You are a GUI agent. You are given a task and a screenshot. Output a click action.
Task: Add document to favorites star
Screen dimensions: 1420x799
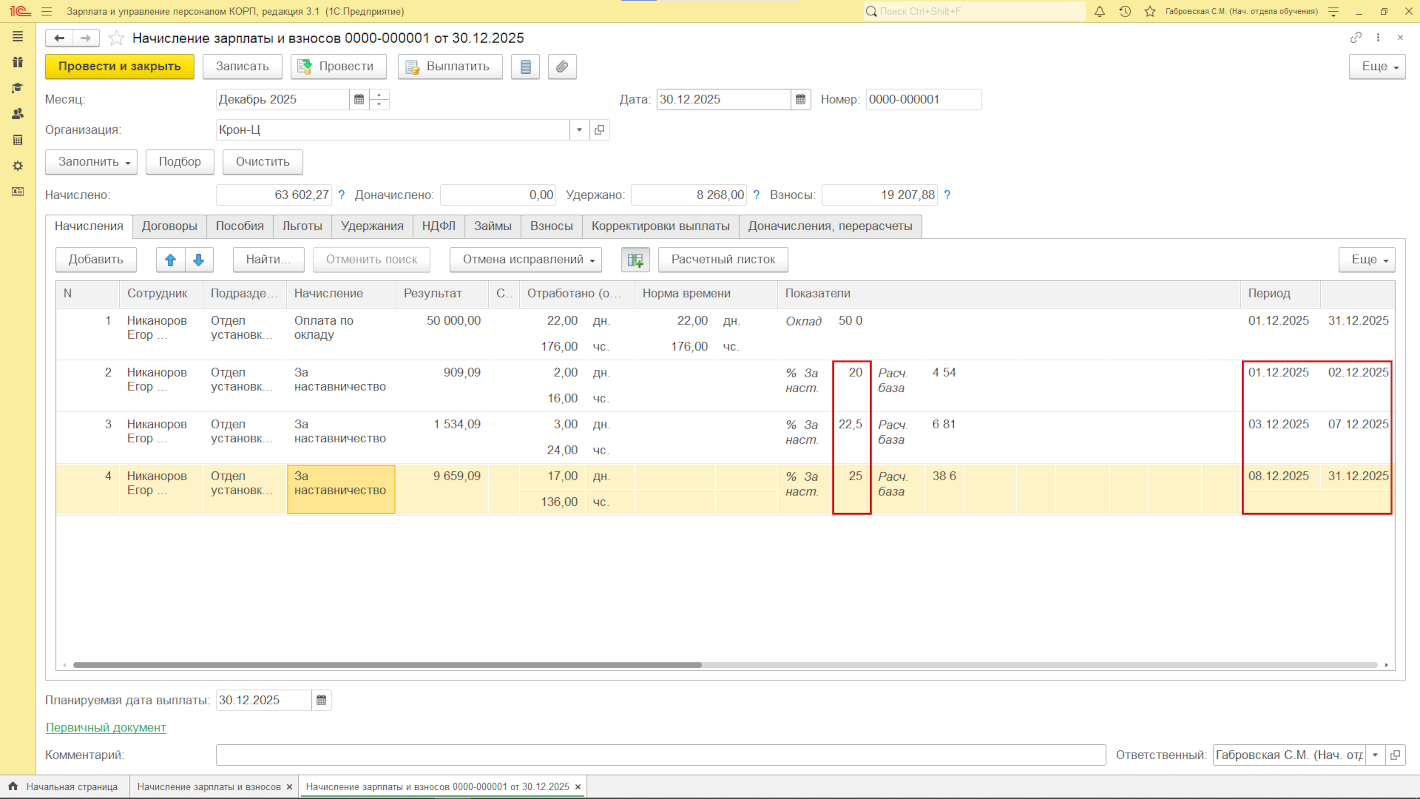tap(117, 38)
